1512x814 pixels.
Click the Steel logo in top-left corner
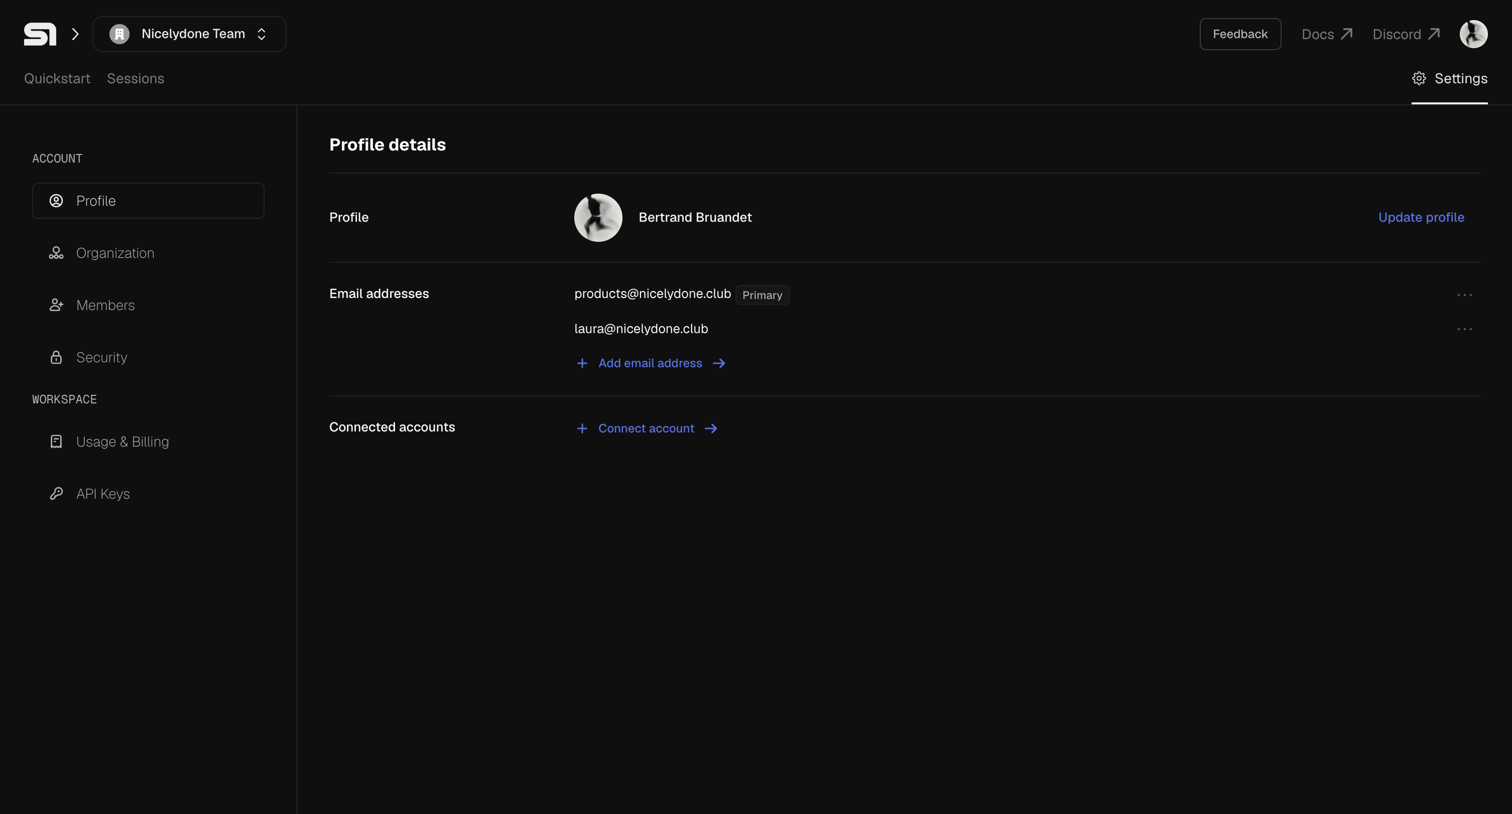pos(40,34)
